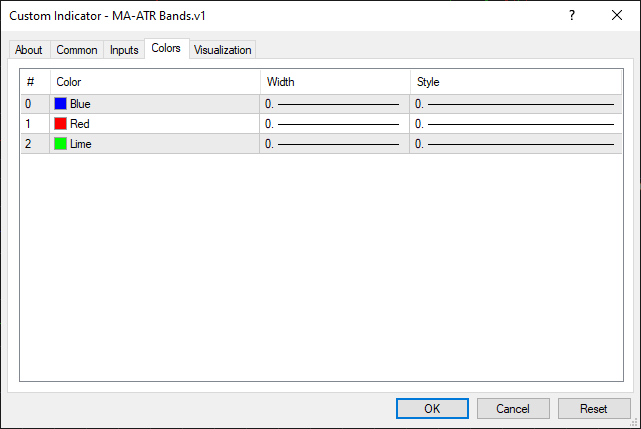The width and height of the screenshot is (641, 429).
Task: Select the Colors tab
Action: [166, 48]
